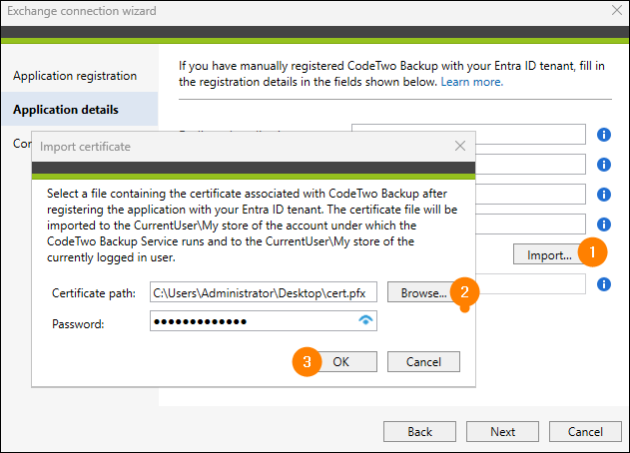Click info icon beside the fourth field

pos(603,224)
